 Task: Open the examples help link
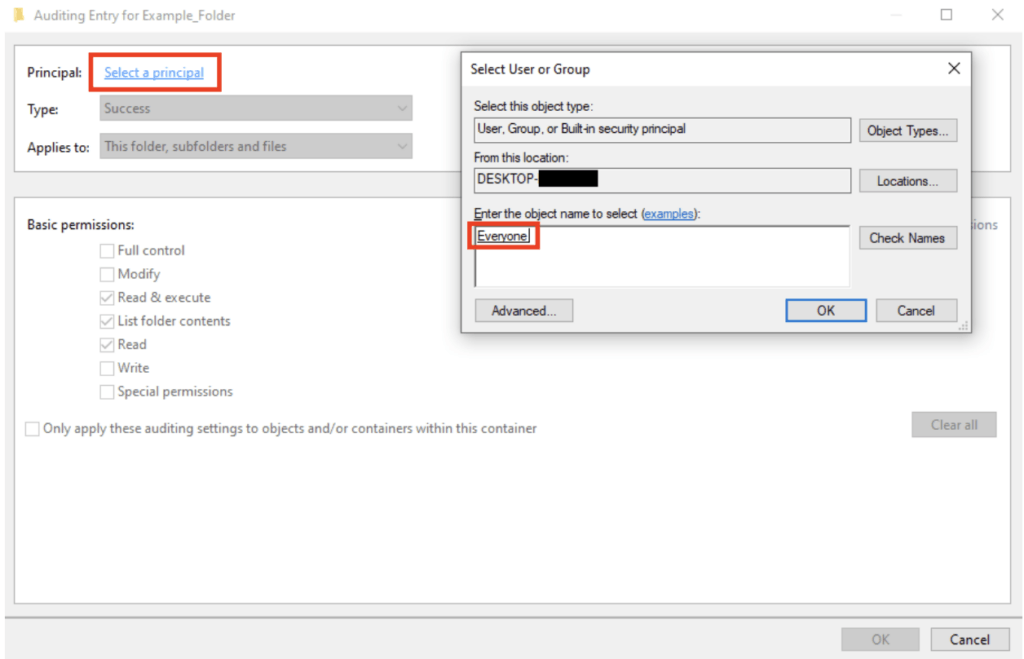point(669,213)
